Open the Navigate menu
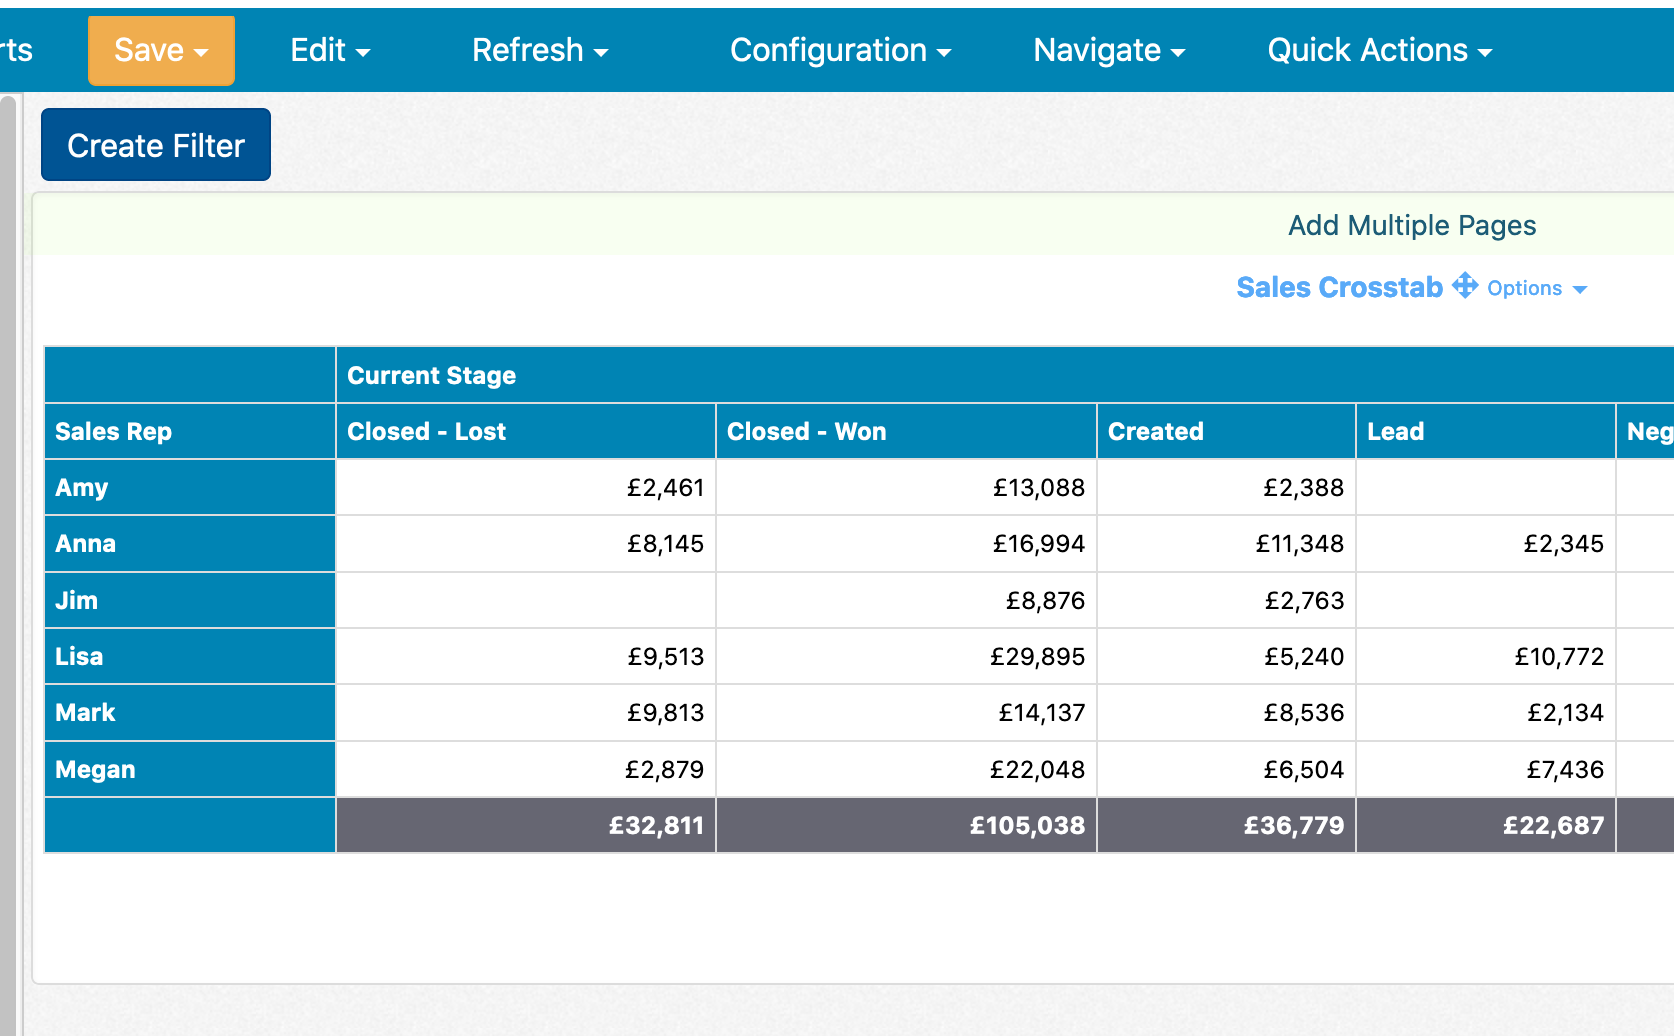 tap(1108, 50)
